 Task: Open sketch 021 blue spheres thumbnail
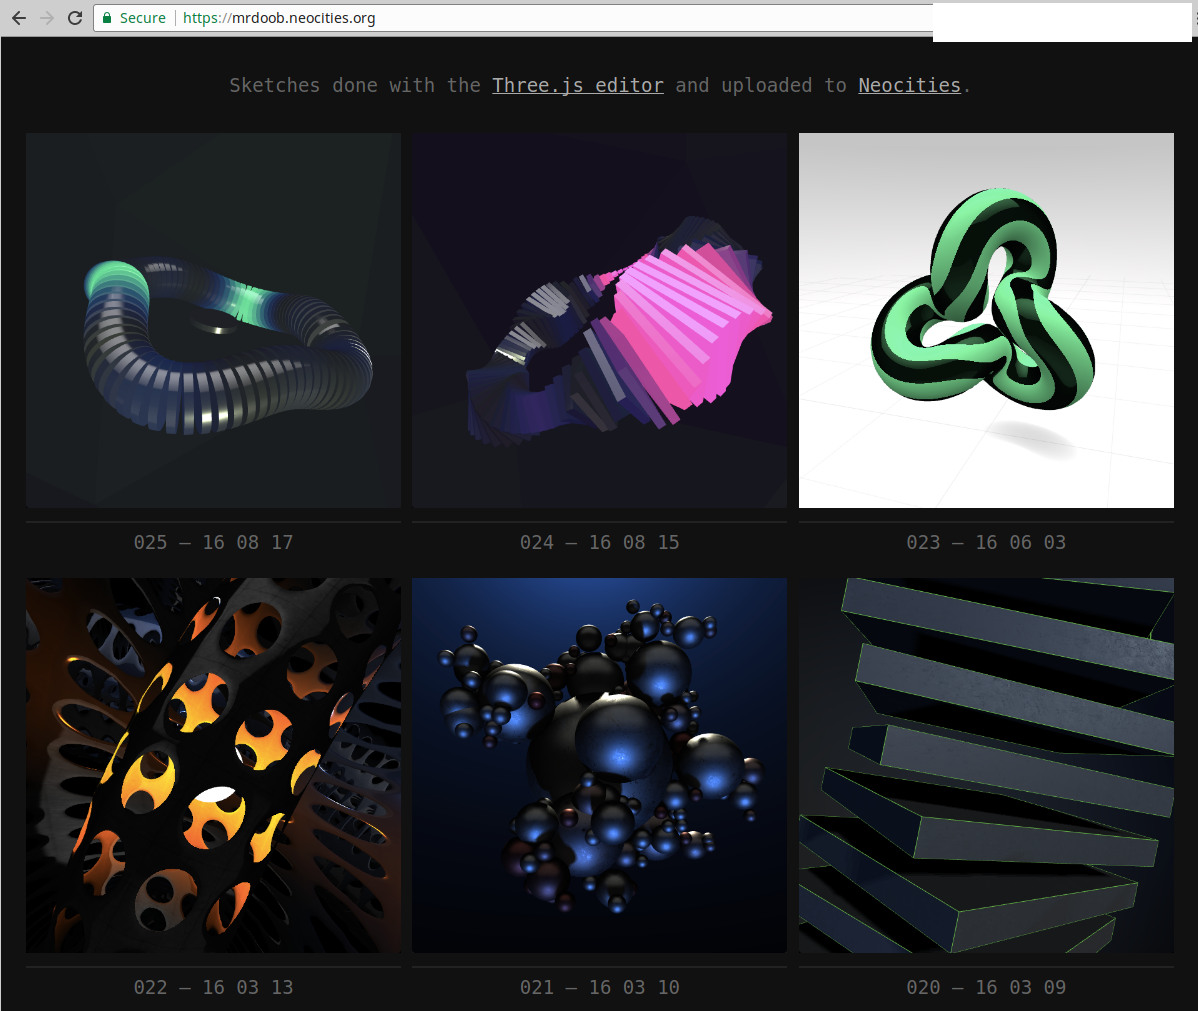click(x=599, y=765)
